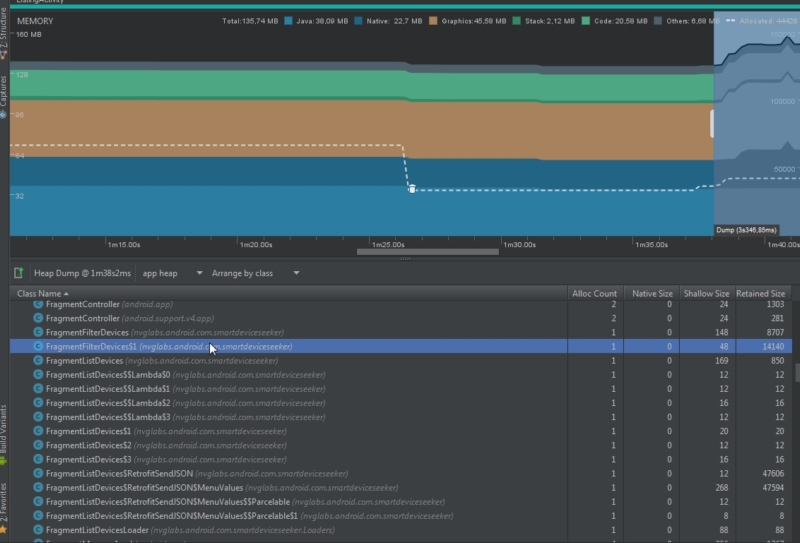Select the FragmentListDevicesLoader row
This screenshot has width=800, height=543.
click(401, 530)
